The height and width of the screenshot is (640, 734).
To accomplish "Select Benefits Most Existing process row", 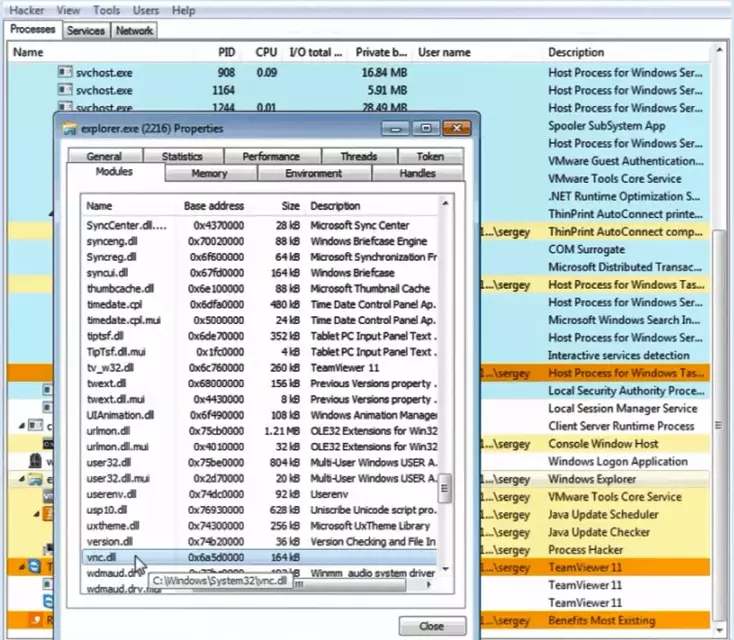I will (602, 621).
